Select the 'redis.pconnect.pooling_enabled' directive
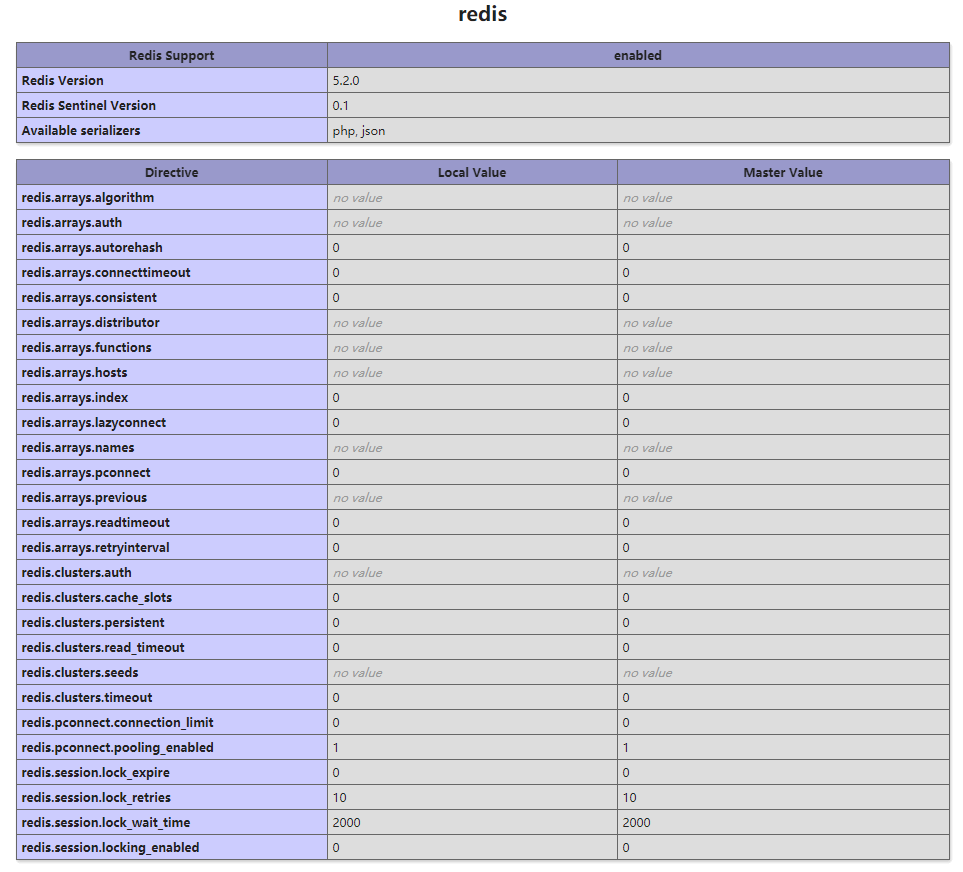Image resolution: width=963 pixels, height=872 pixels. pyautogui.click(x=117, y=748)
